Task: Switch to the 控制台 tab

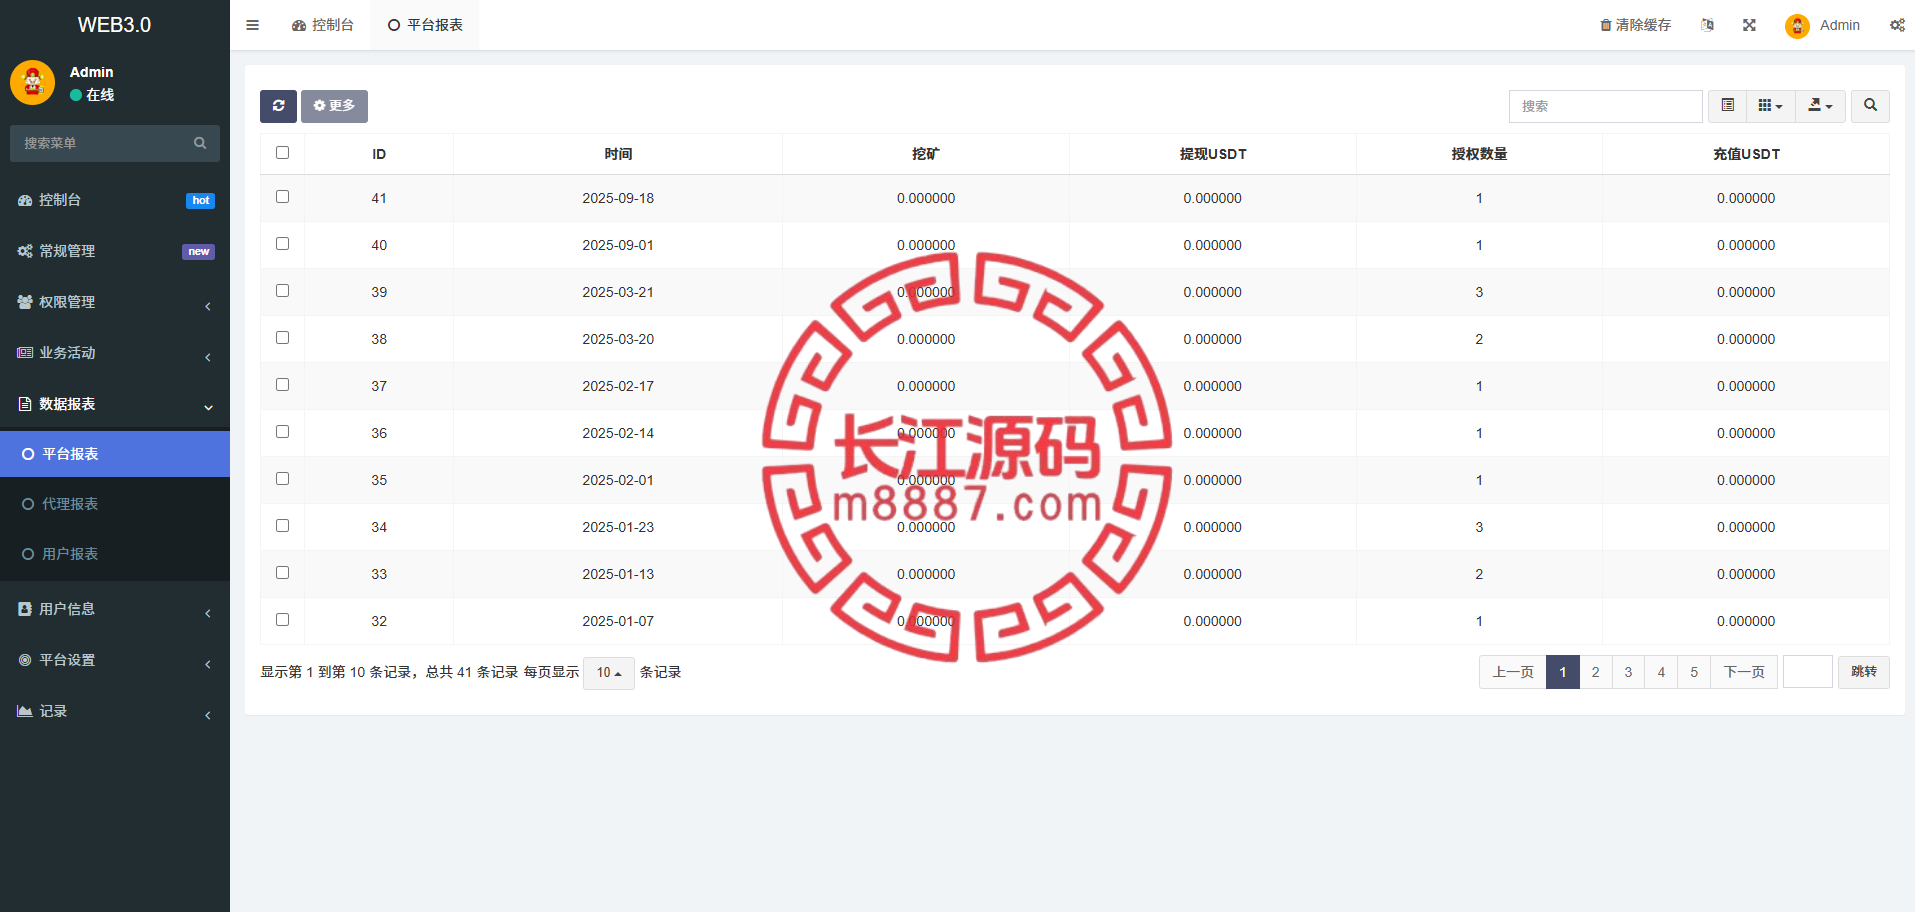Action: tap(323, 25)
